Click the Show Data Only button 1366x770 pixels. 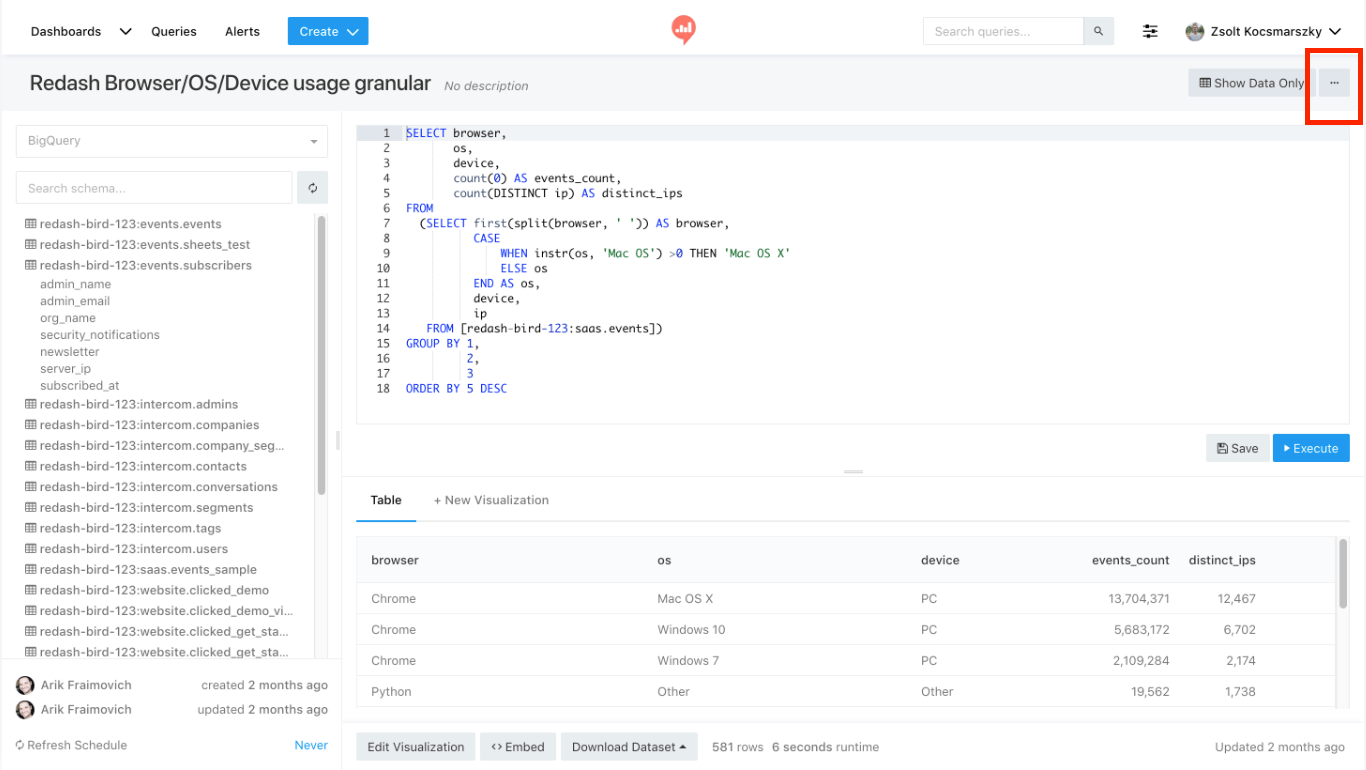click(1251, 83)
